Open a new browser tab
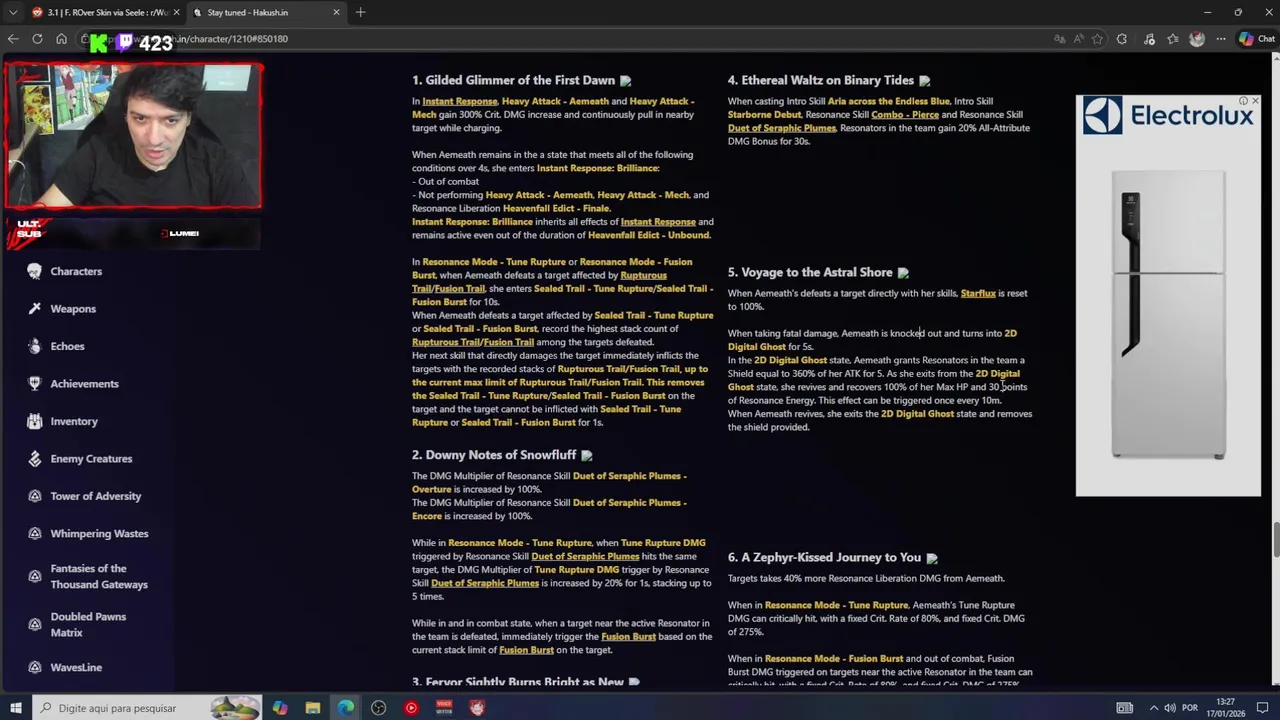 pyautogui.click(x=360, y=12)
